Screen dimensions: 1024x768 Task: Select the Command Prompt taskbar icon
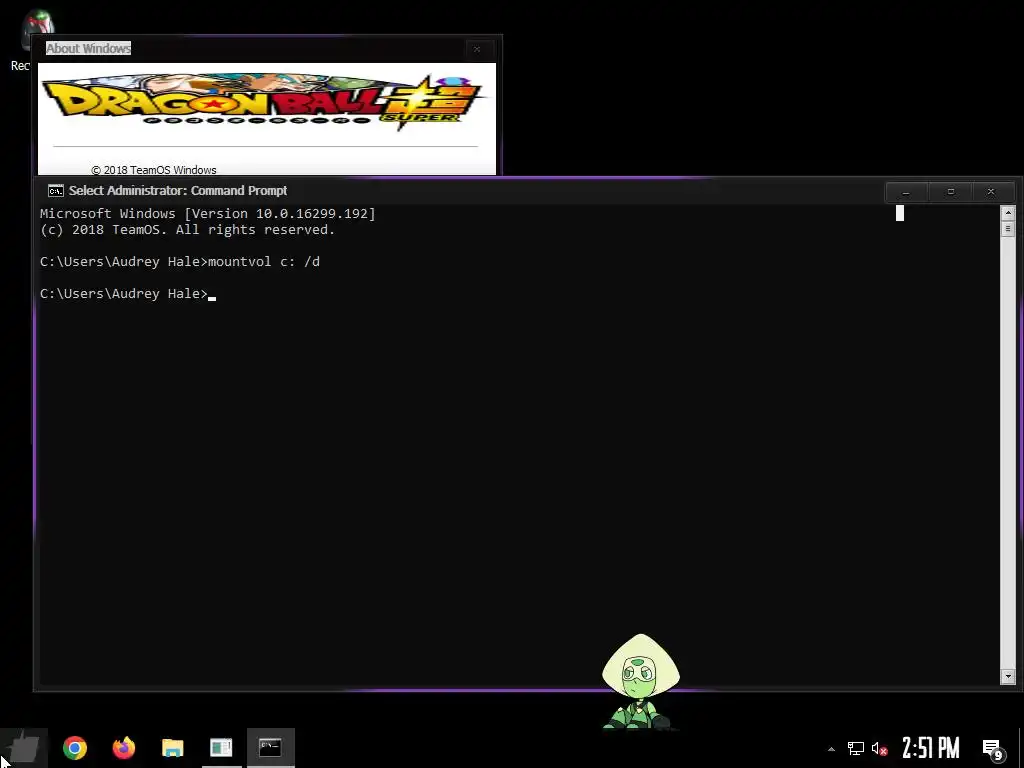pos(270,748)
